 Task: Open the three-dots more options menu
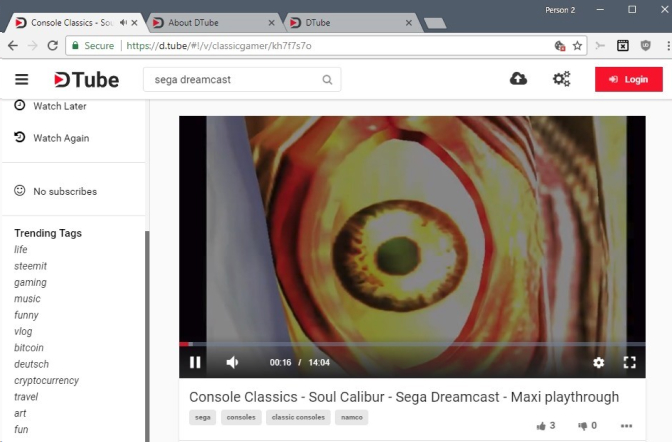tap(626, 426)
